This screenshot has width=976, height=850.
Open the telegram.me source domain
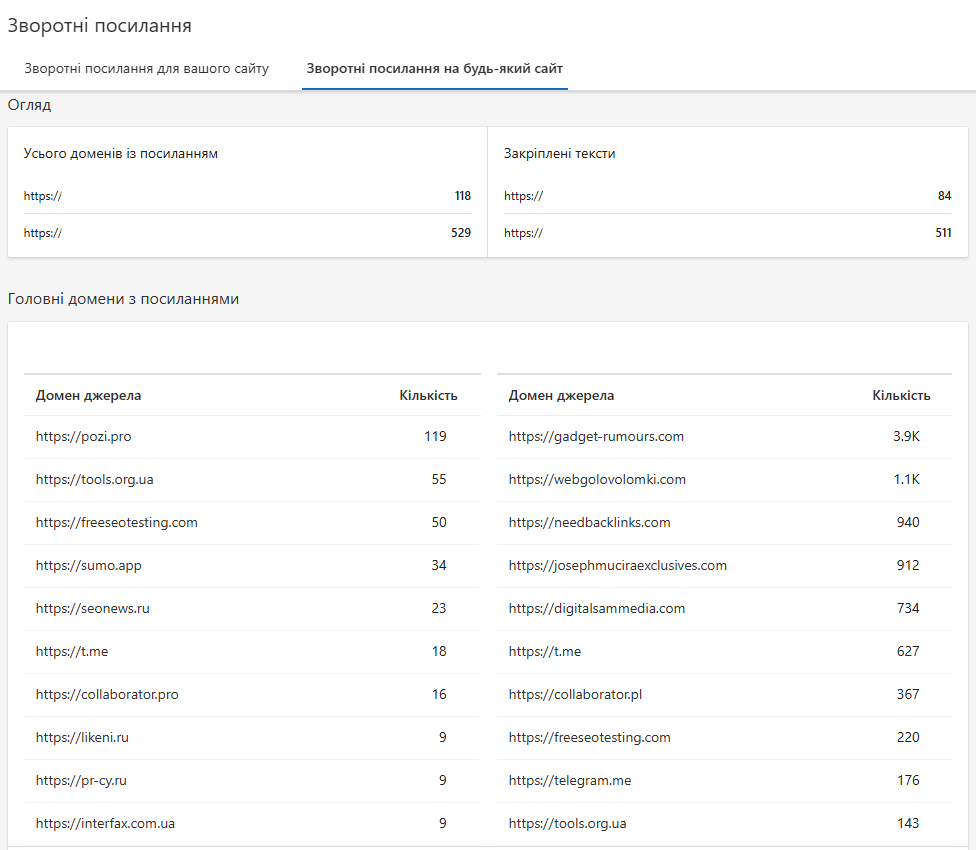[570, 780]
